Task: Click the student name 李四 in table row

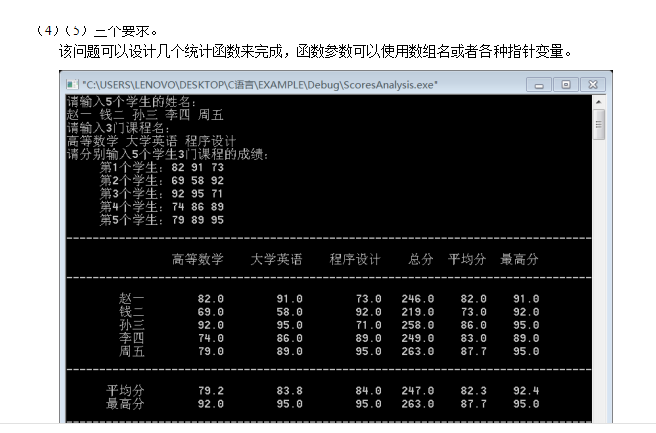Action: [131, 338]
